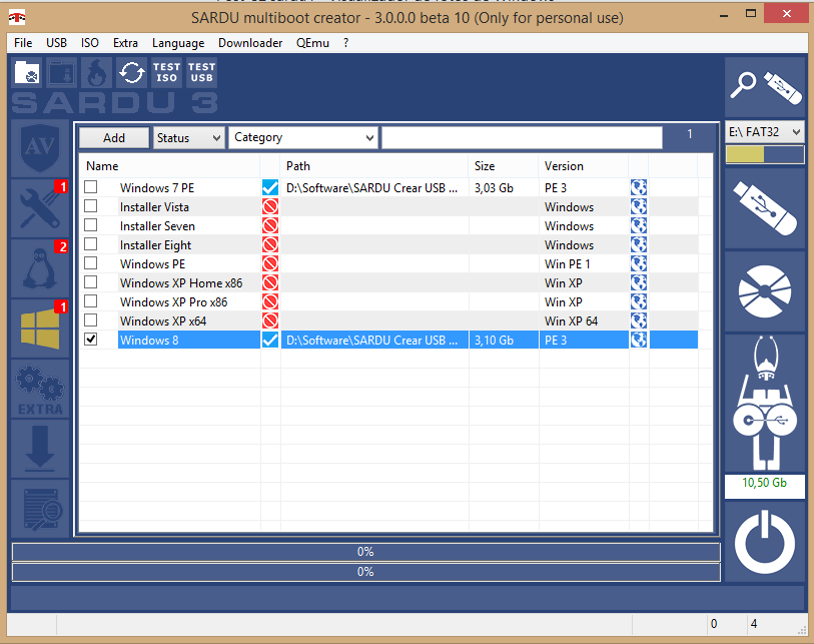The image size is (814, 644).
Task: Click the create USB drive icon
Action: [x=765, y=208]
